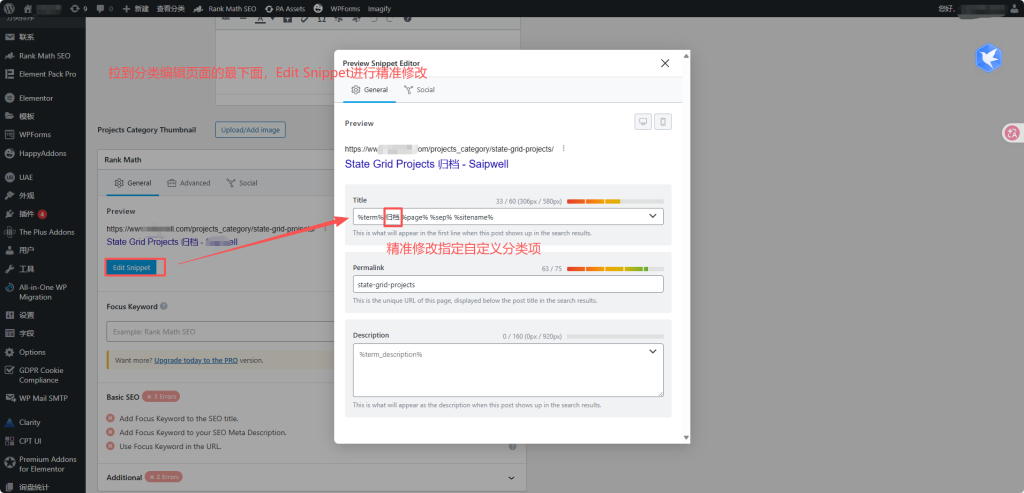Open Elementor from the sidebar
The image size is (1024, 493).
(35, 98)
